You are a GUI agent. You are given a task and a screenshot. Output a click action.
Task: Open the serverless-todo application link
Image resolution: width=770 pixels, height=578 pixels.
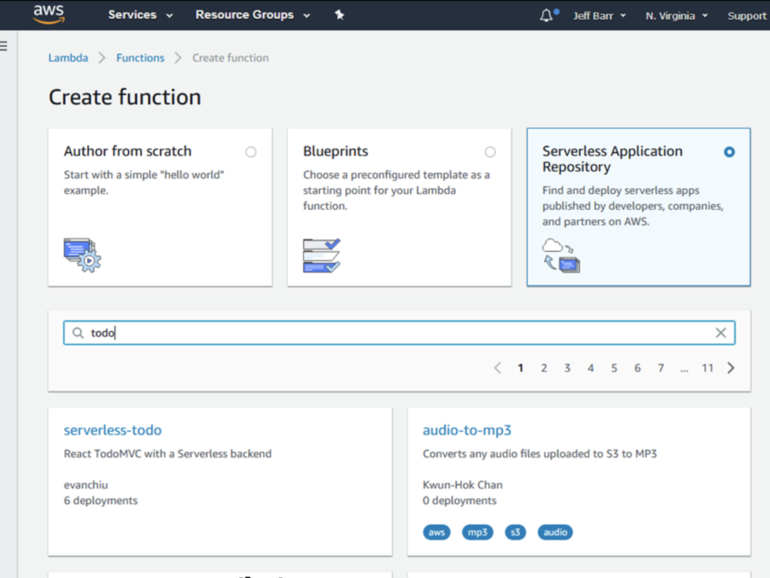[x=112, y=430]
